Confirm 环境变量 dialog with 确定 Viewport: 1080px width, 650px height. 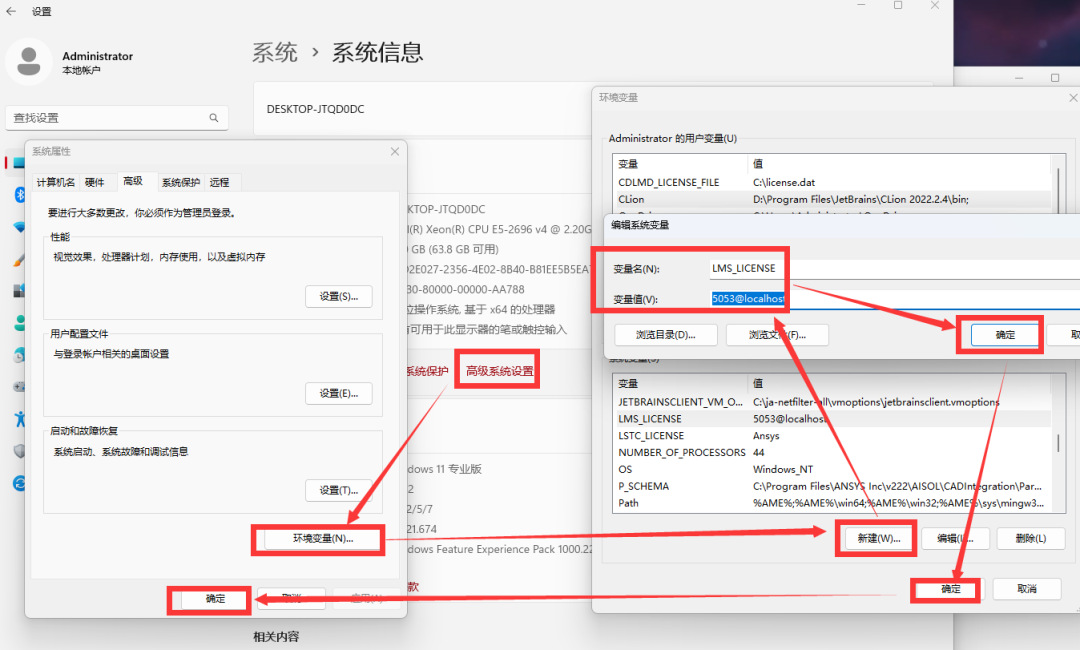pyautogui.click(x=951, y=589)
